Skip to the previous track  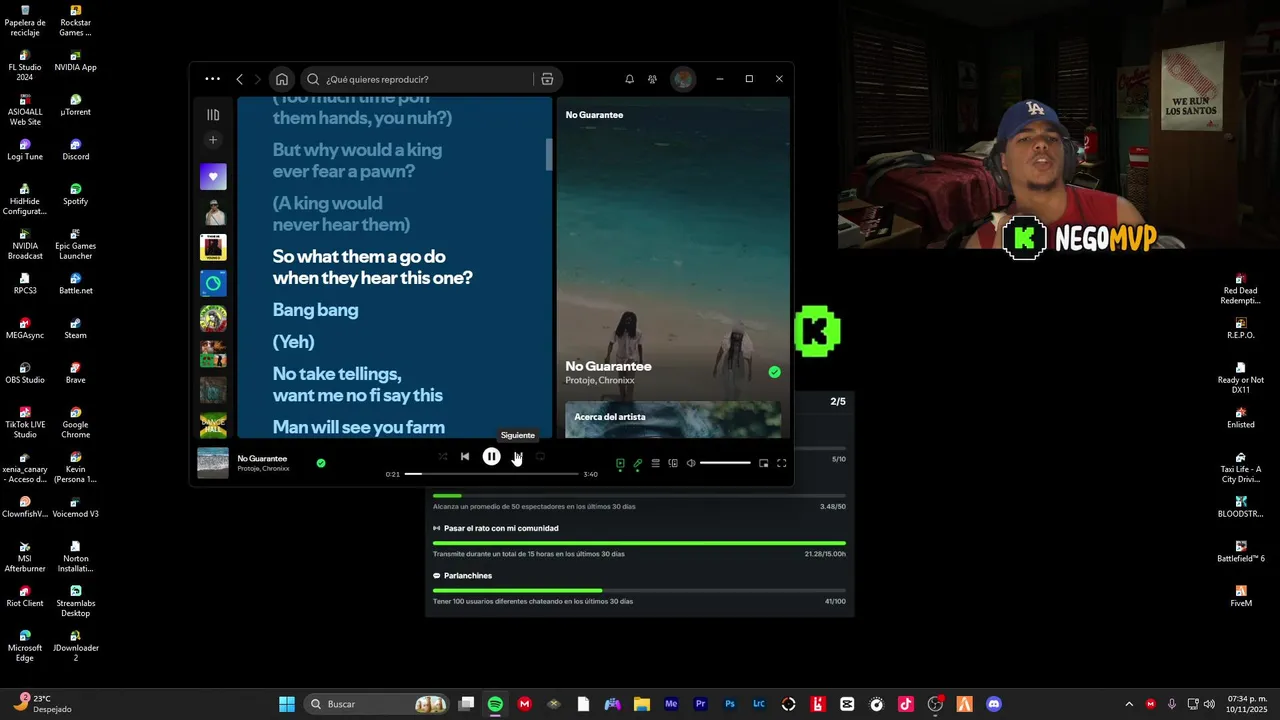point(465,456)
